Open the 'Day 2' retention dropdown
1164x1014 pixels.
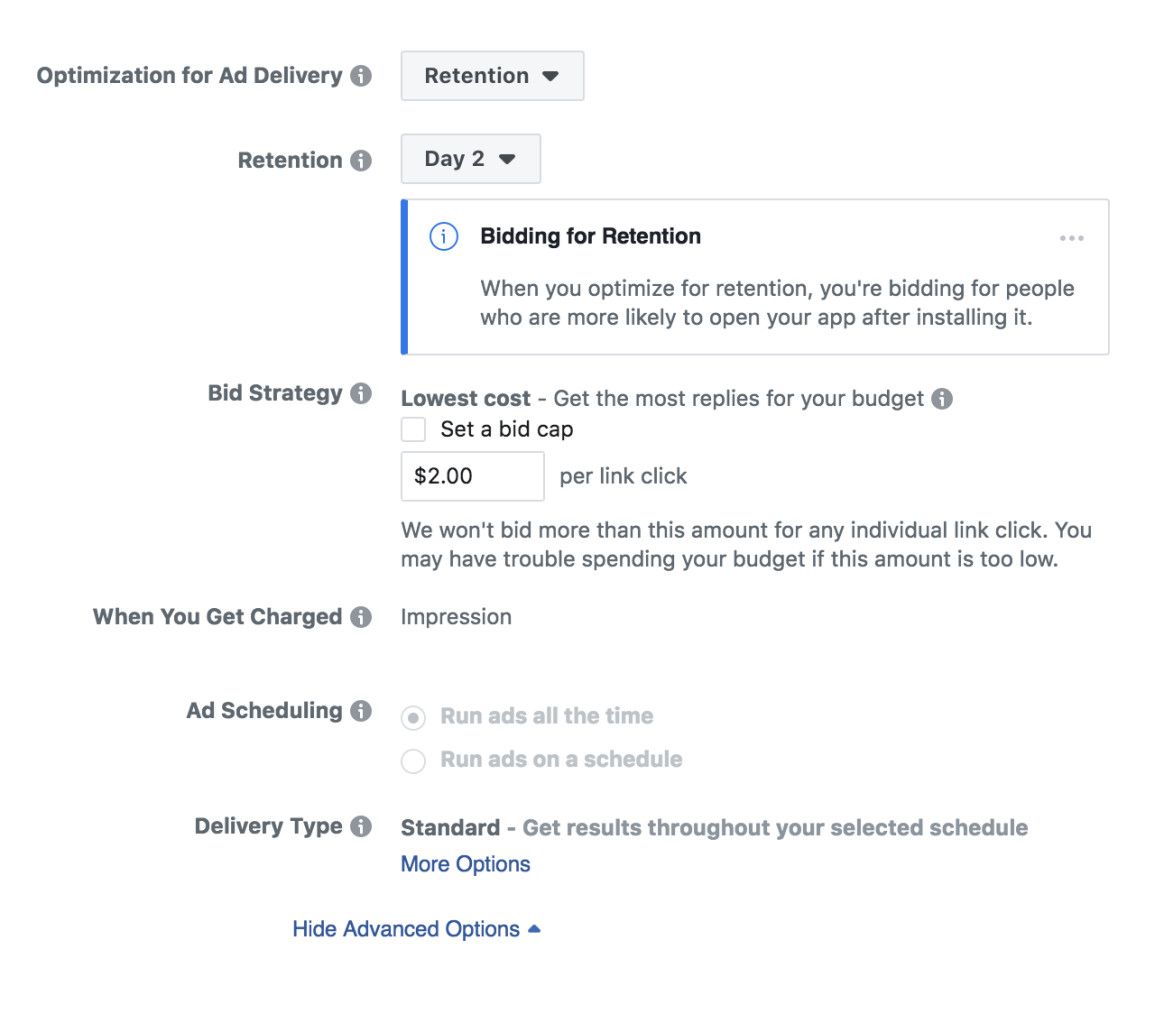click(470, 159)
